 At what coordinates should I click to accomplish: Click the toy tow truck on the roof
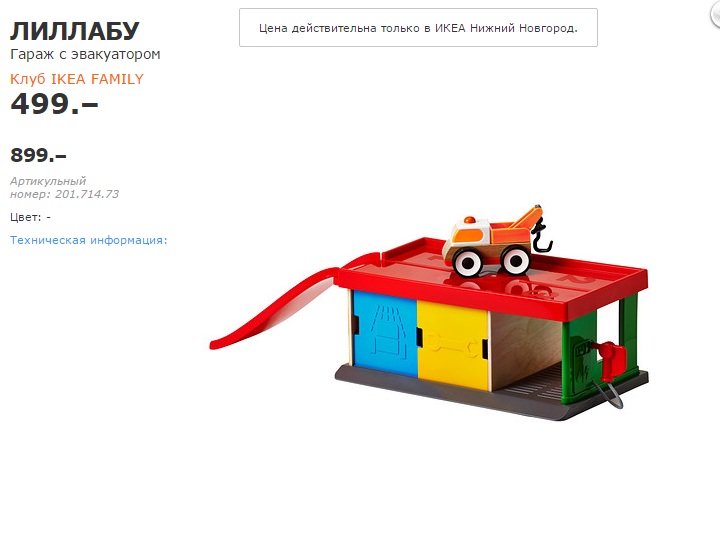click(x=496, y=243)
